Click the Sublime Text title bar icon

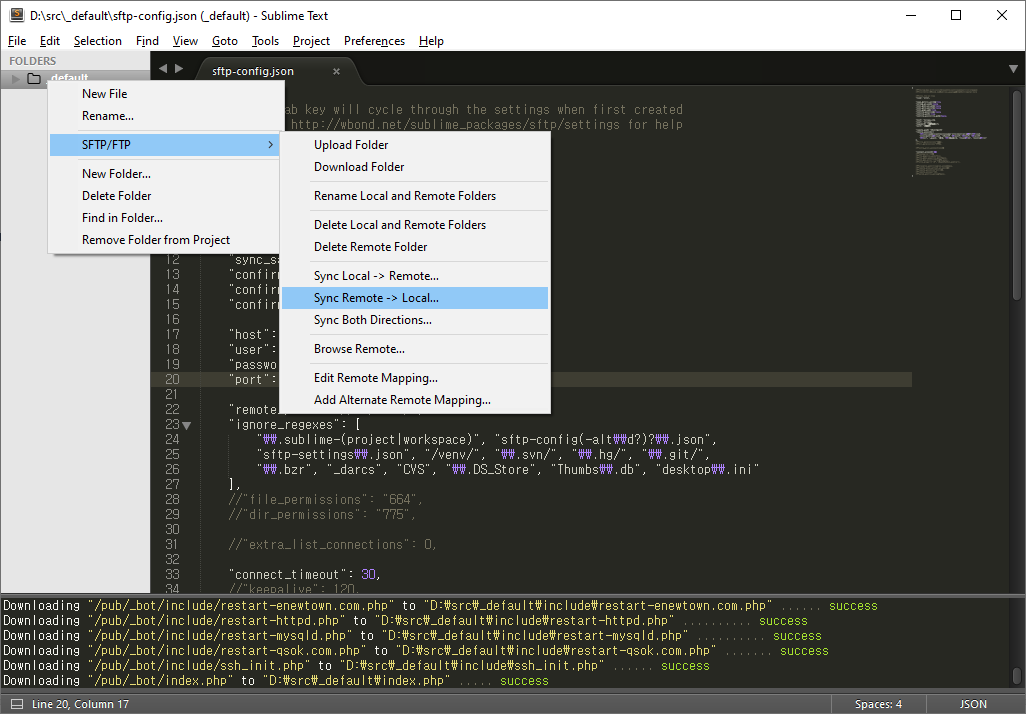(x=16, y=16)
